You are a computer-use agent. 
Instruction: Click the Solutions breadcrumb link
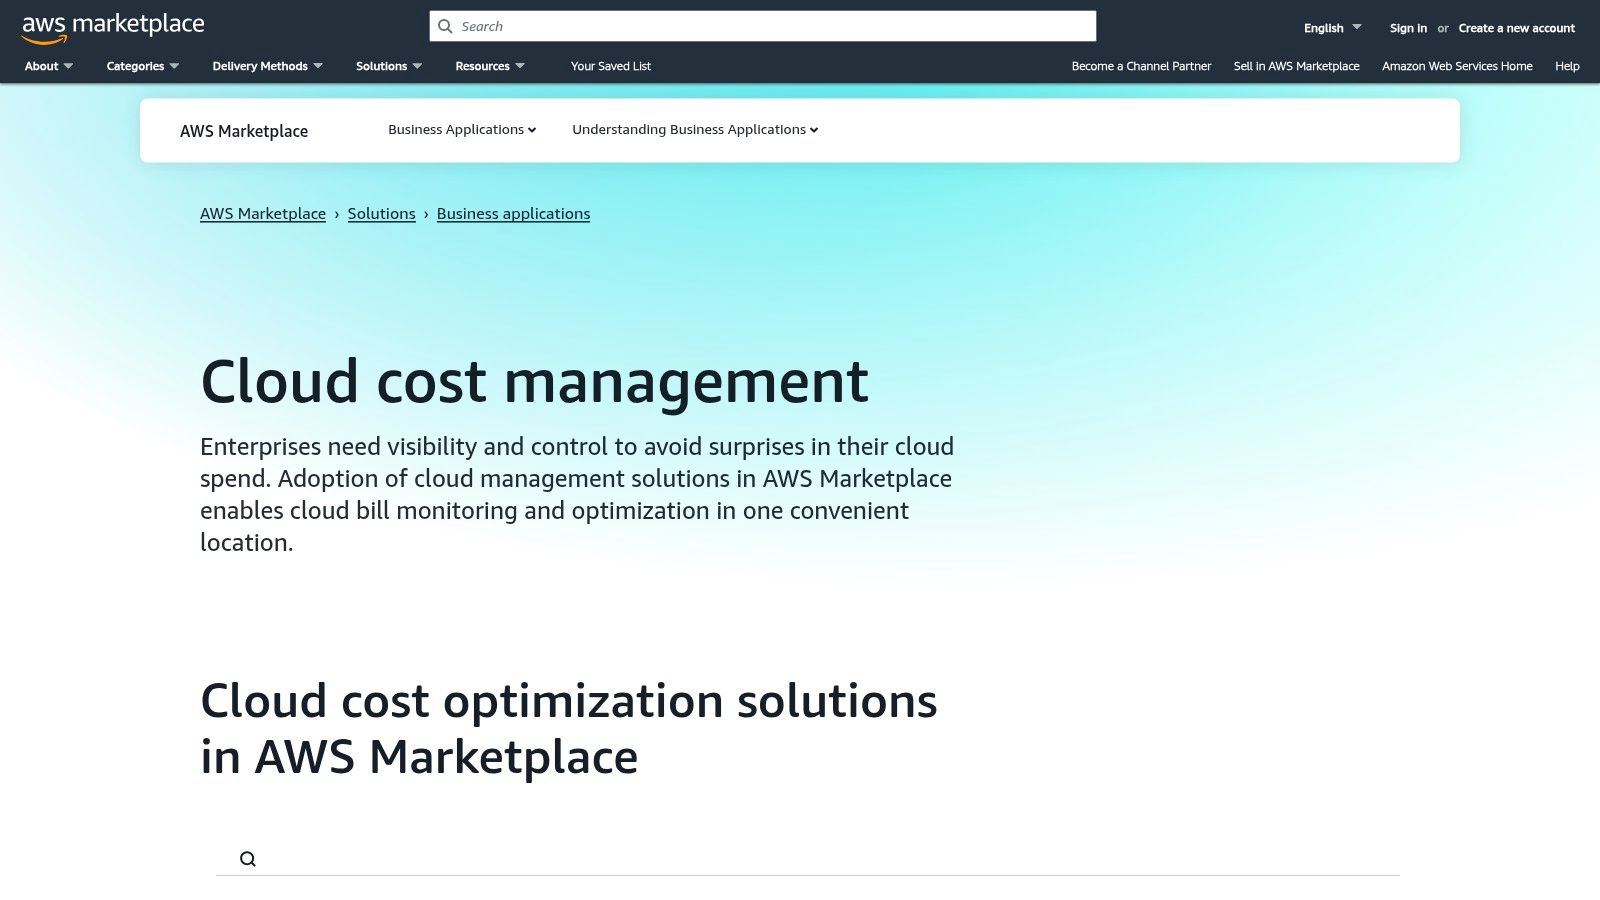point(381,213)
